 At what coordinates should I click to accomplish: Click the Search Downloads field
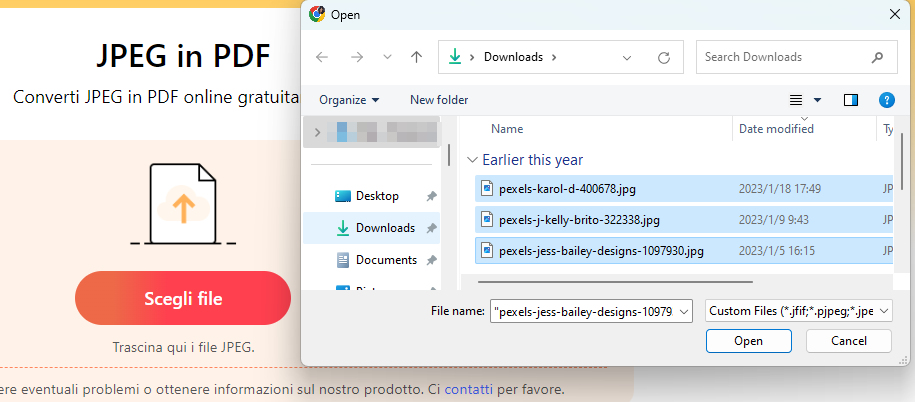click(x=780, y=57)
